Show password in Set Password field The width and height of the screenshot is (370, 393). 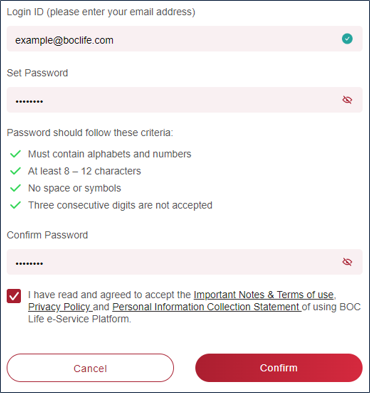pyautogui.click(x=347, y=100)
